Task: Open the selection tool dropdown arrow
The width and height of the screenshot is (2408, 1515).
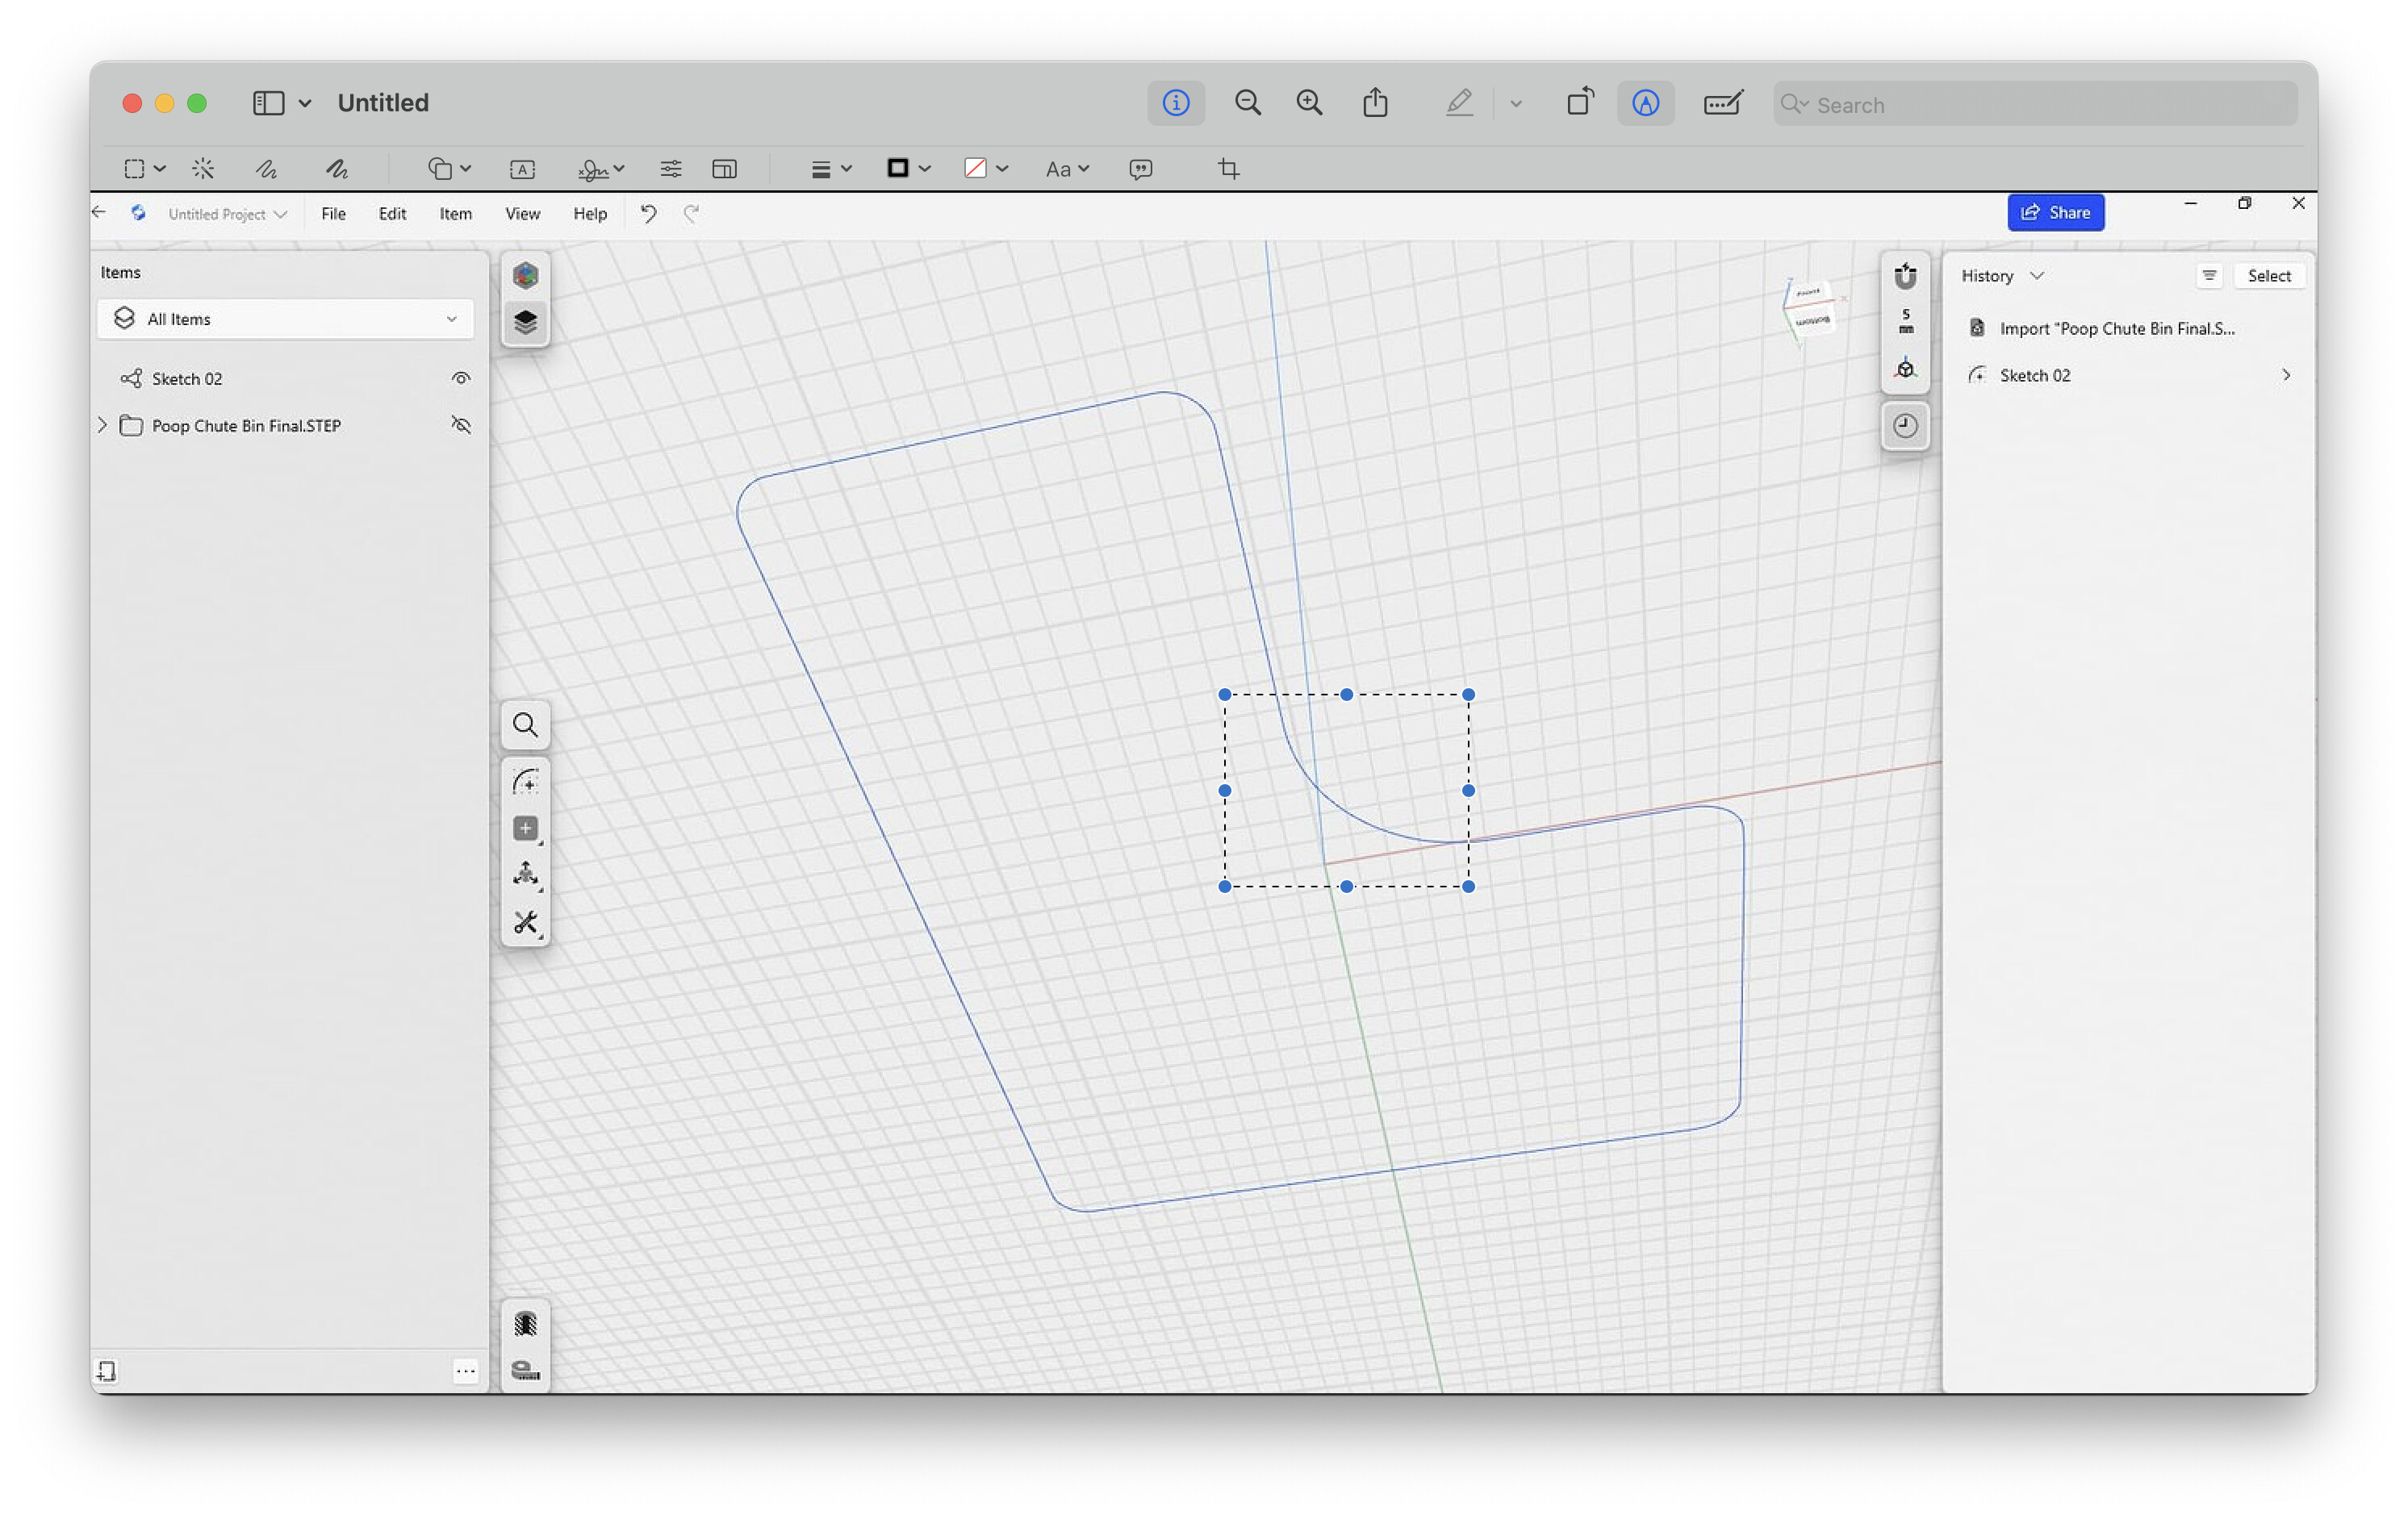Action: 160,169
